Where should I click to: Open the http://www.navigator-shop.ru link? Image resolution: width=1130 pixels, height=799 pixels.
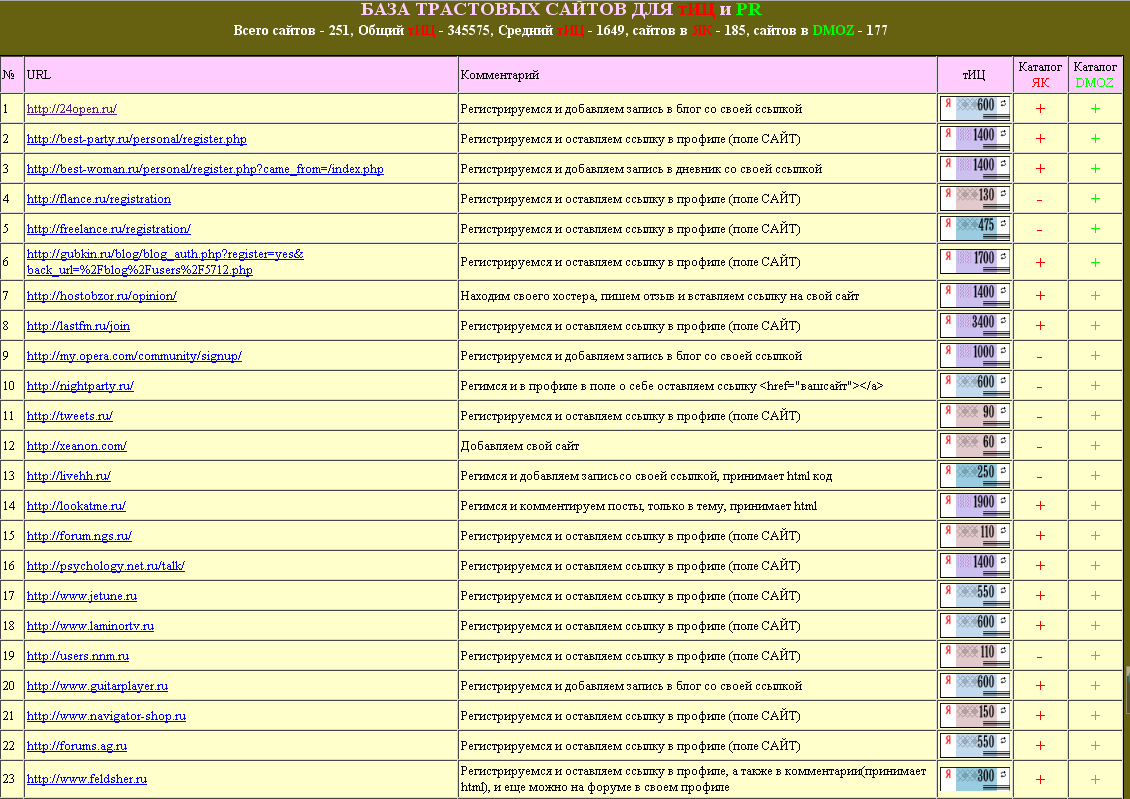(x=106, y=716)
